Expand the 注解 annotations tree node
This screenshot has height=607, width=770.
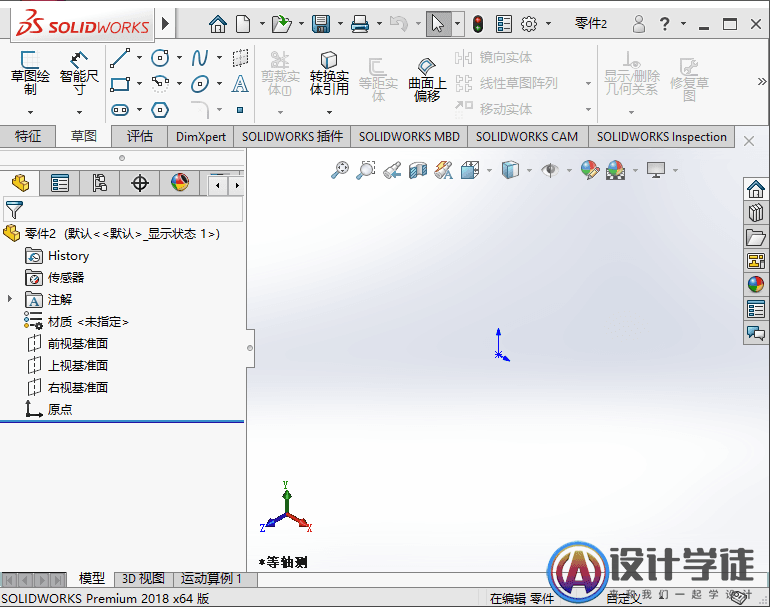(x=9, y=299)
